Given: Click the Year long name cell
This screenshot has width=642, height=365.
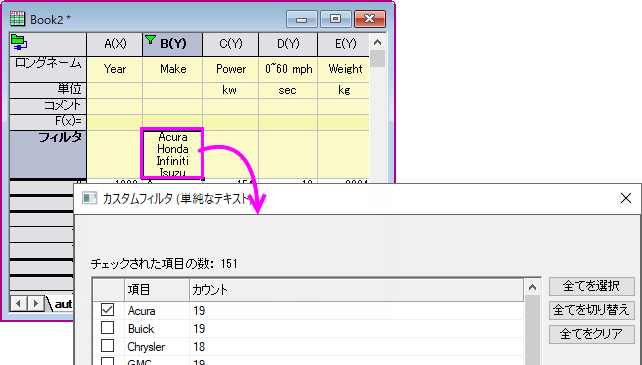Looking at the screenshot, I should coord(115,69).
